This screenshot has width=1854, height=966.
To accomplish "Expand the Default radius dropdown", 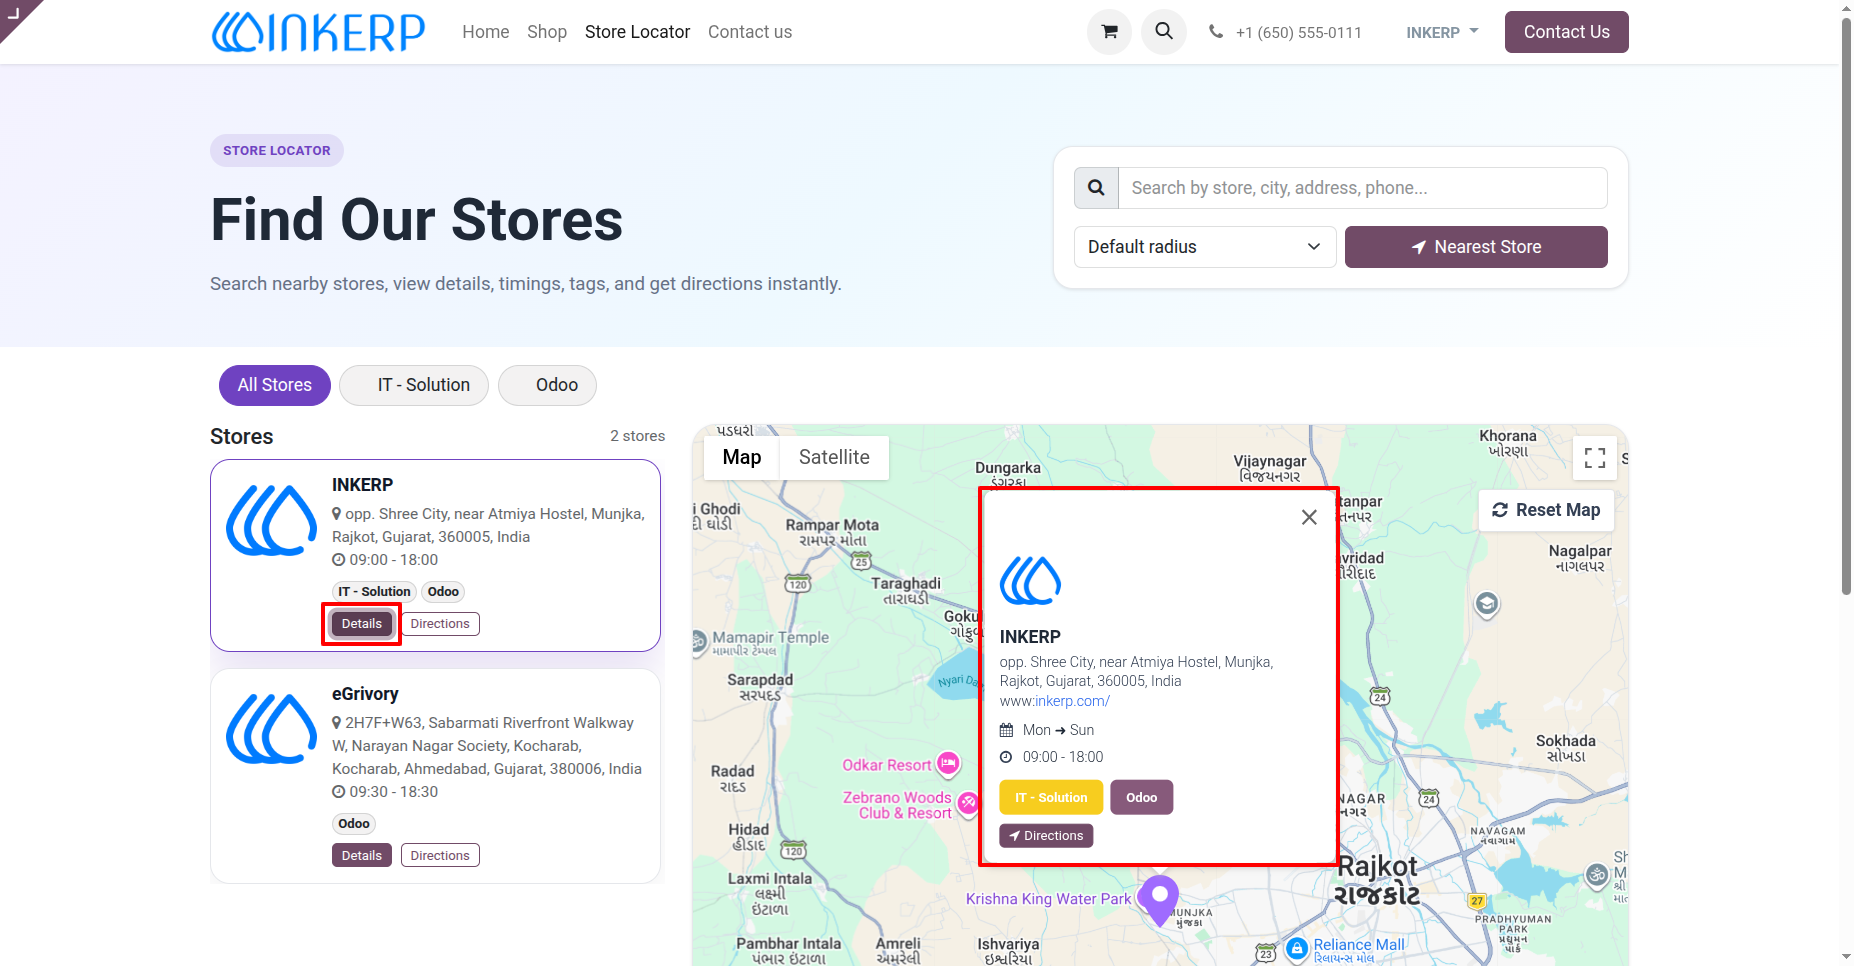I will 1205,247.
